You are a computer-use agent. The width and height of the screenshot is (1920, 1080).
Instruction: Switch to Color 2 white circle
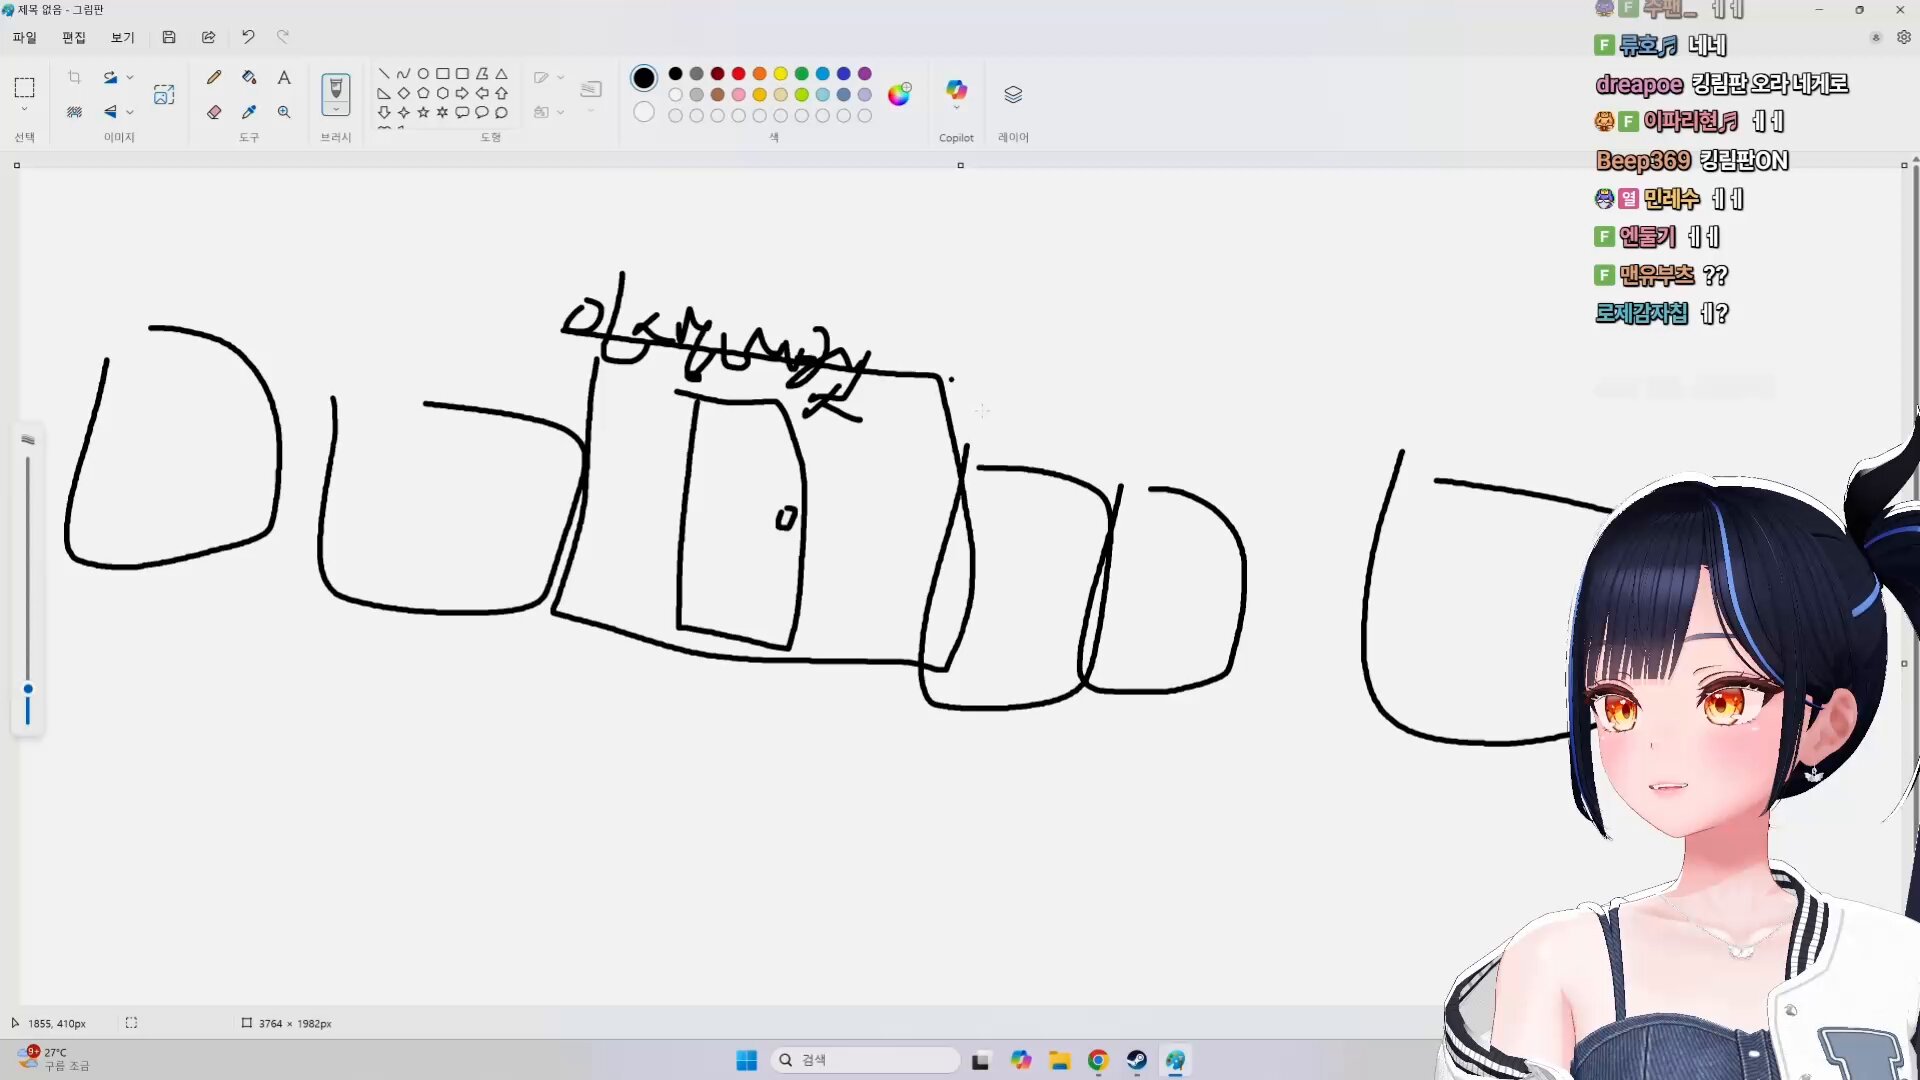click(x=644, y=112)
